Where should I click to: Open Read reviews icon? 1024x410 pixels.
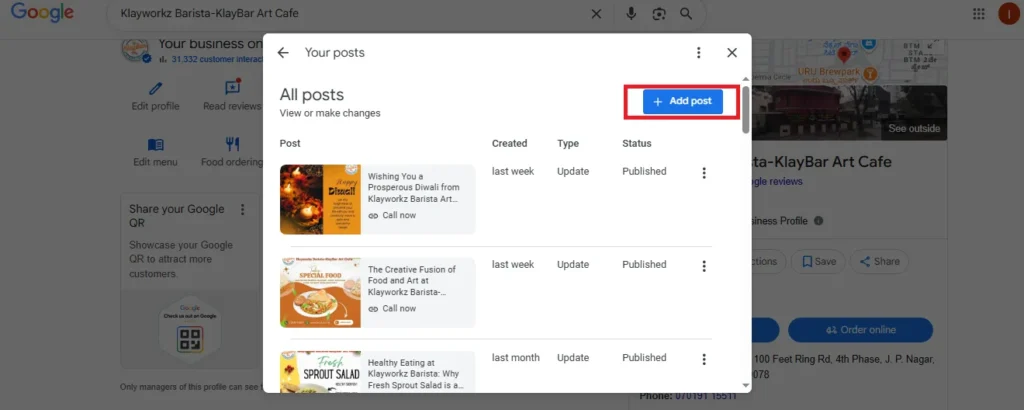(232, 87)
